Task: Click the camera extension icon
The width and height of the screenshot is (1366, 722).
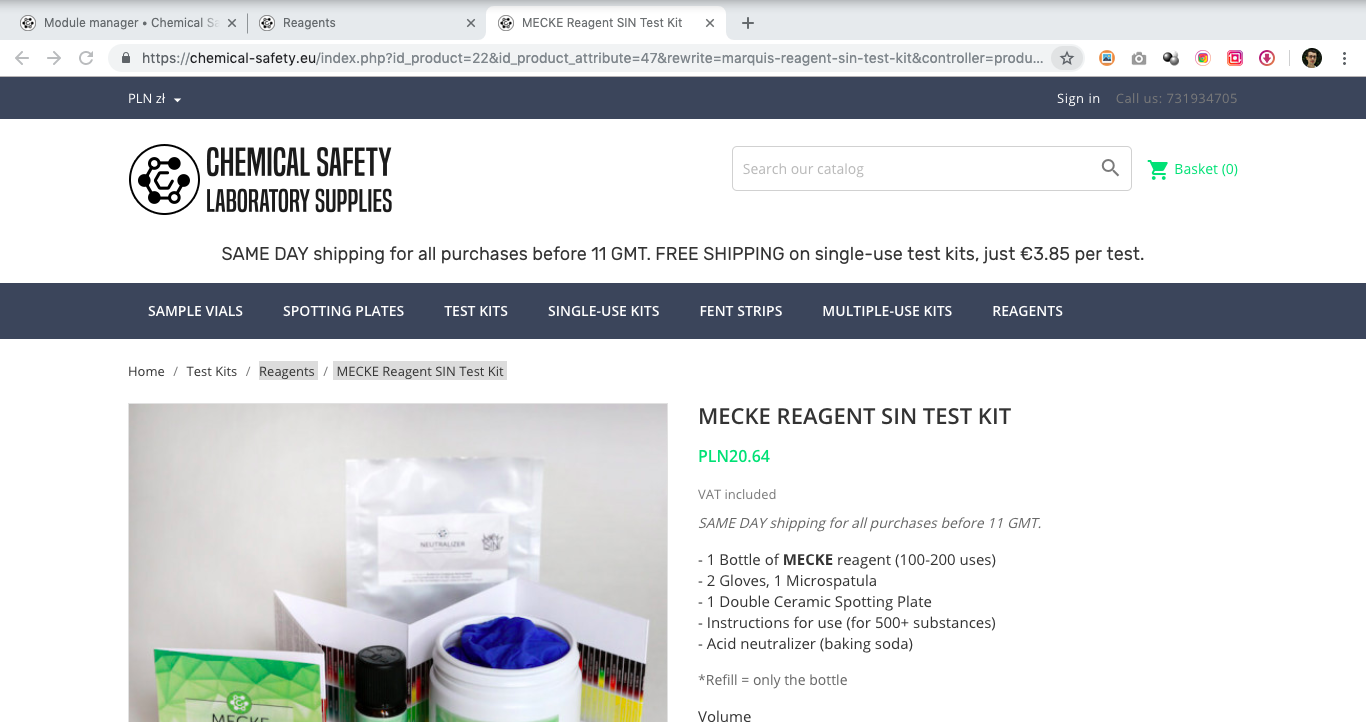Action: pos(1139,58)
